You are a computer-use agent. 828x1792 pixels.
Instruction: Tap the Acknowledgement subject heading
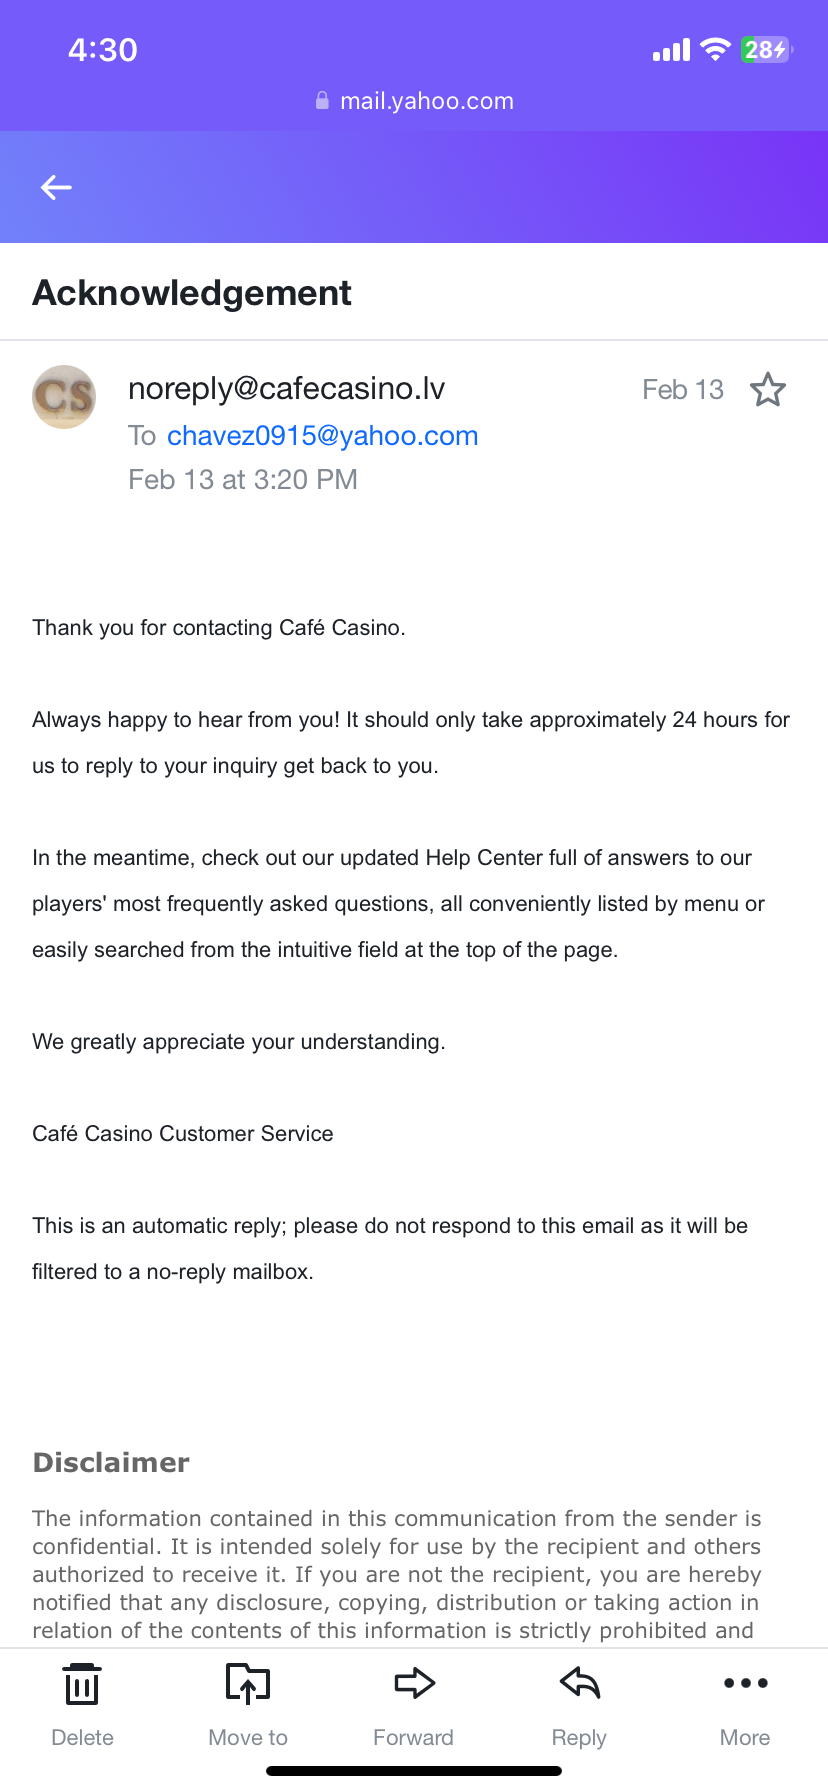pos(192,293)
